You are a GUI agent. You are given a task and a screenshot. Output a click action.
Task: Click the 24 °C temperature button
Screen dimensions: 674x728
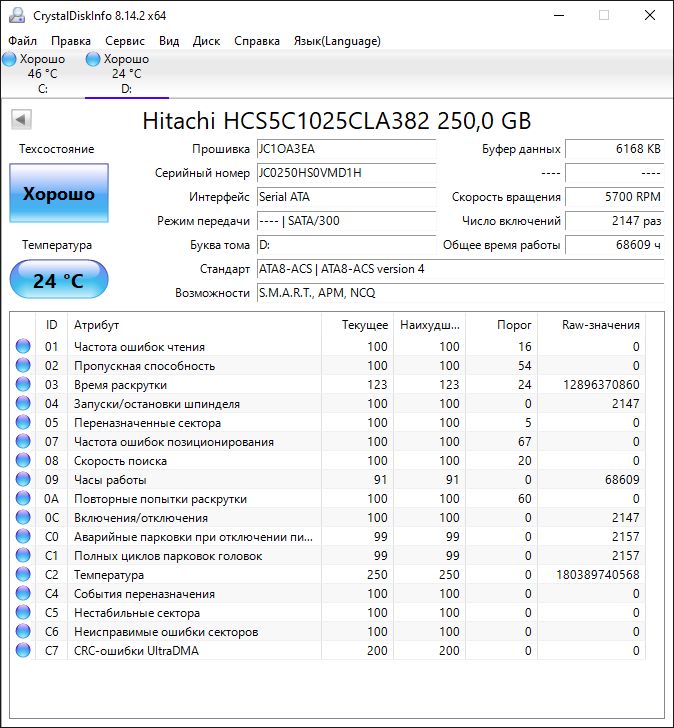click(x=58, y=280)
